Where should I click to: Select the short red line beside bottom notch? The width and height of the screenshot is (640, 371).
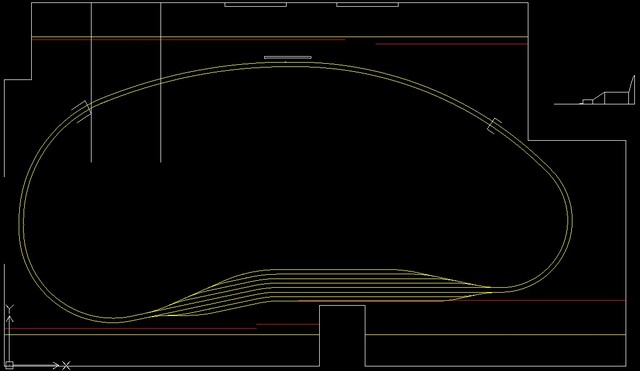(287, 324)
